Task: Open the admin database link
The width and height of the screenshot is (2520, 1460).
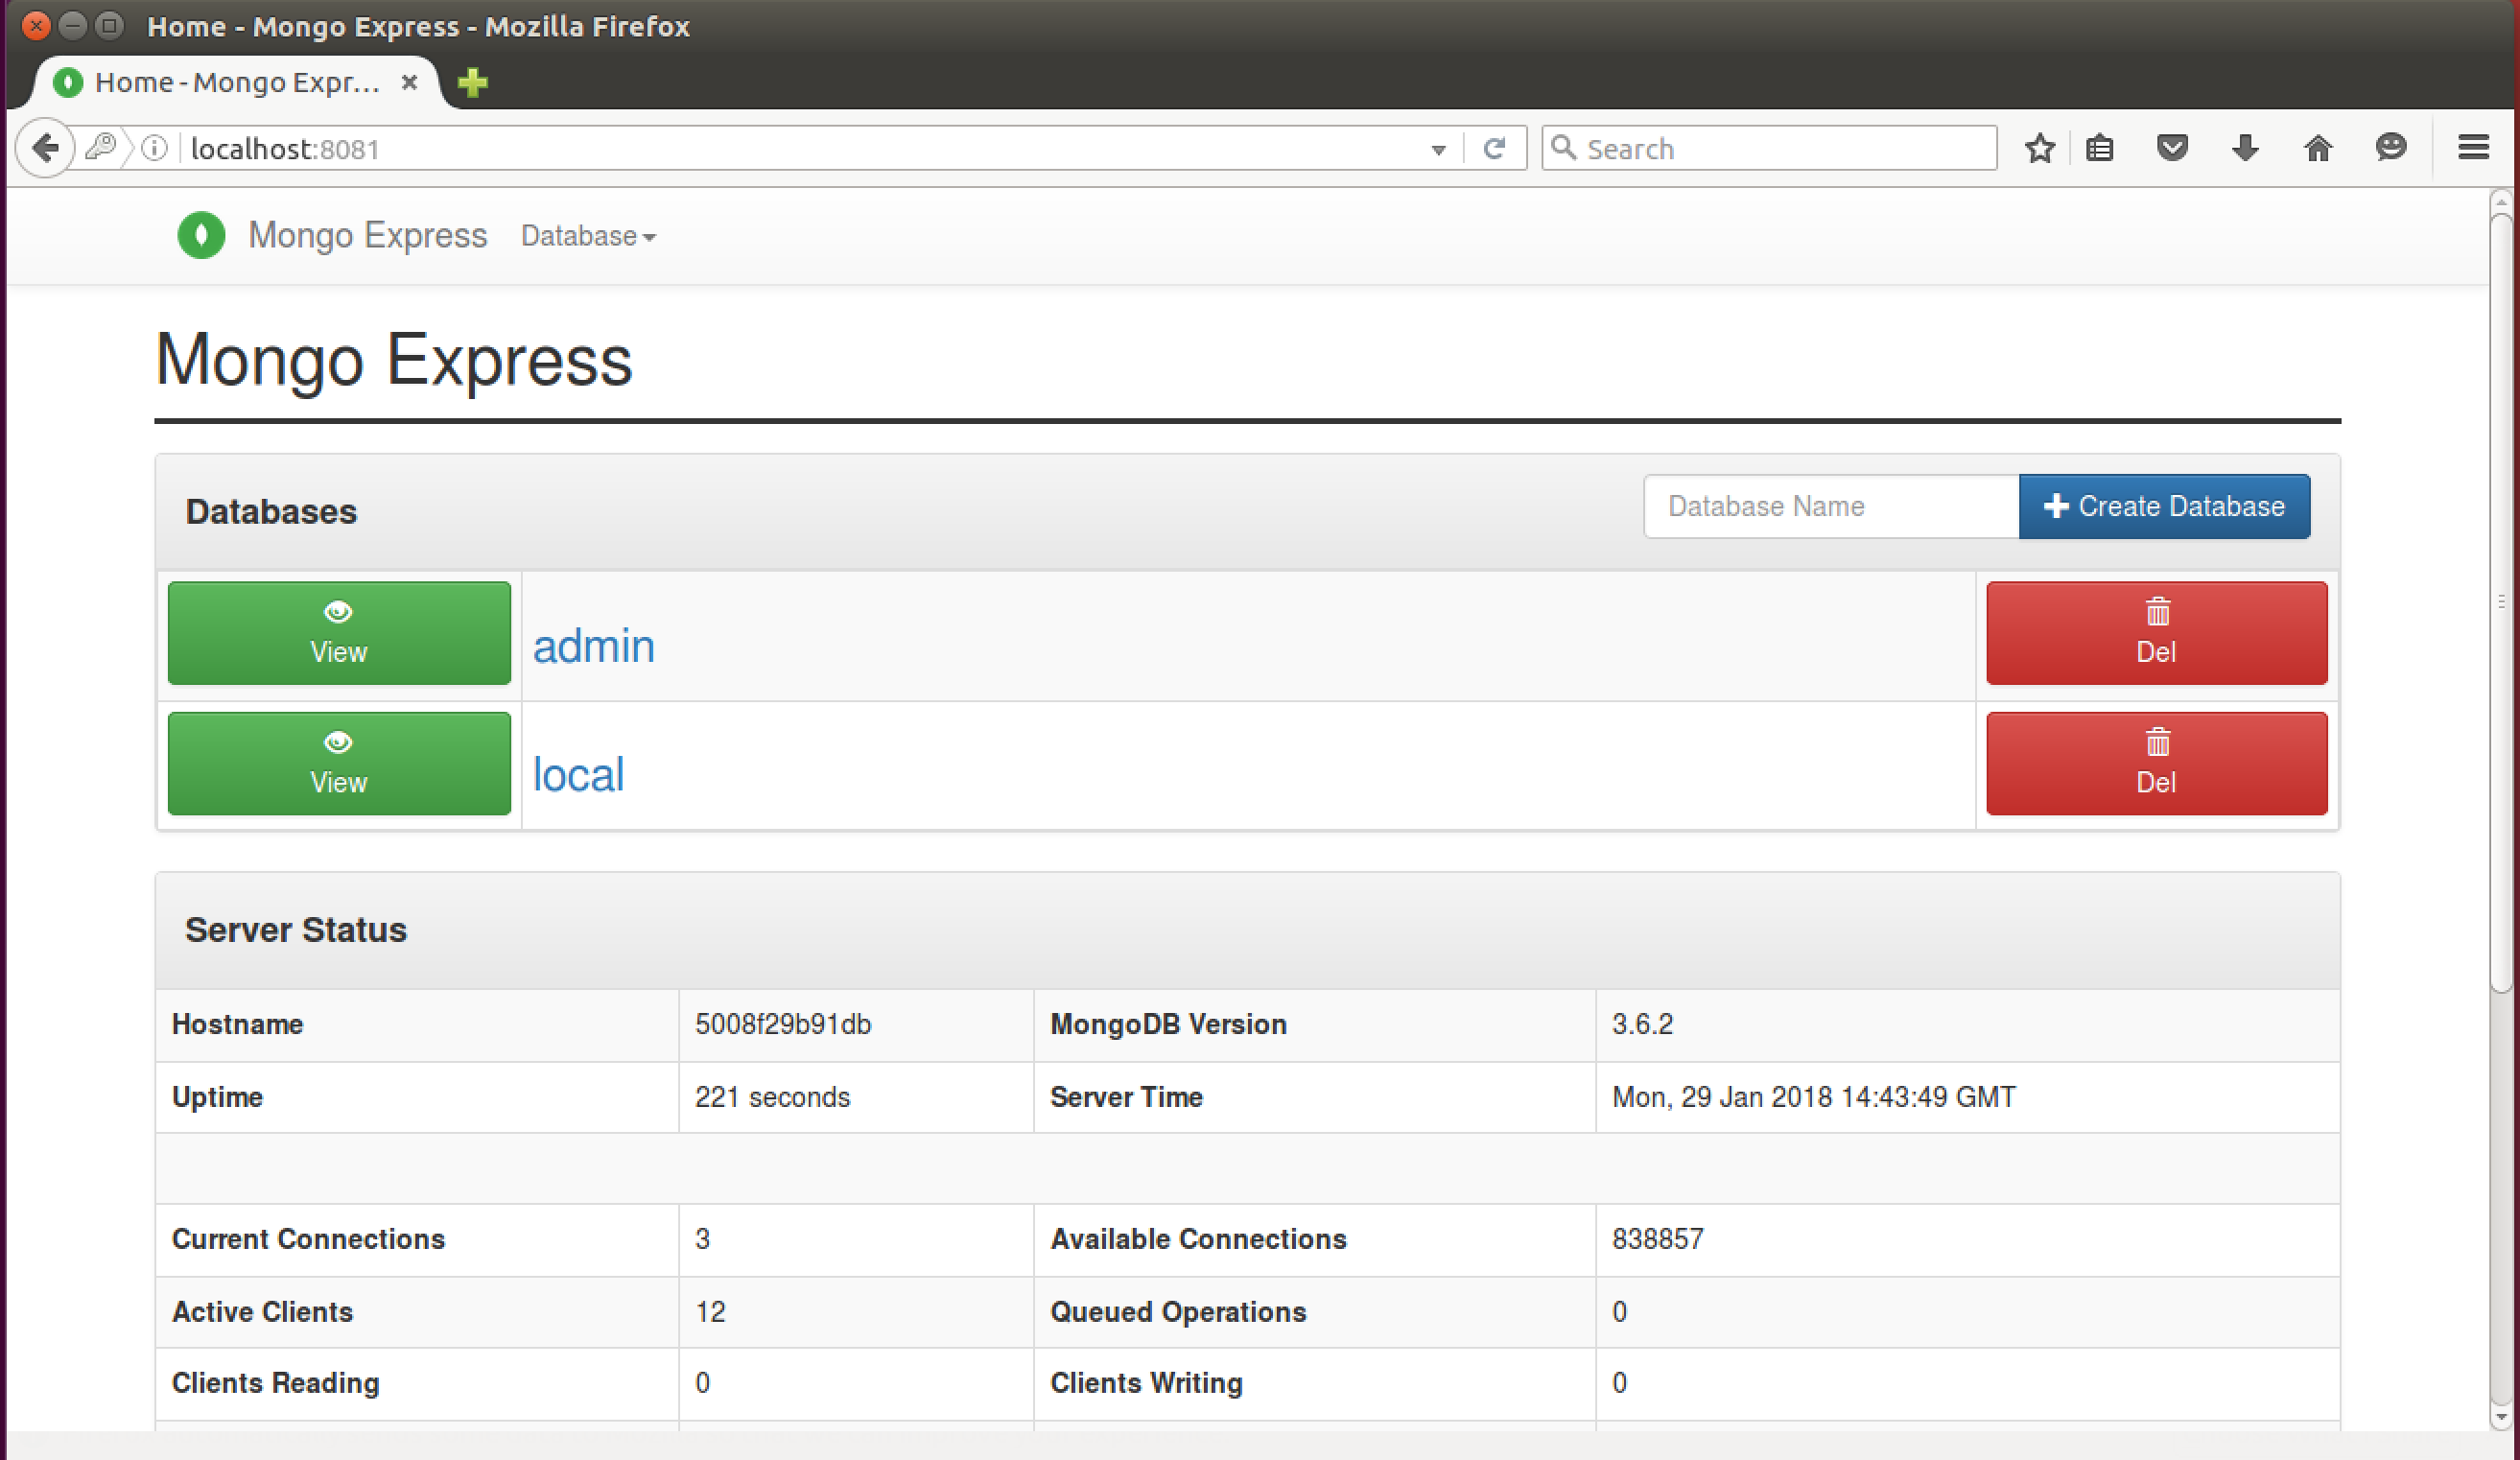Action: click(594, 646)
